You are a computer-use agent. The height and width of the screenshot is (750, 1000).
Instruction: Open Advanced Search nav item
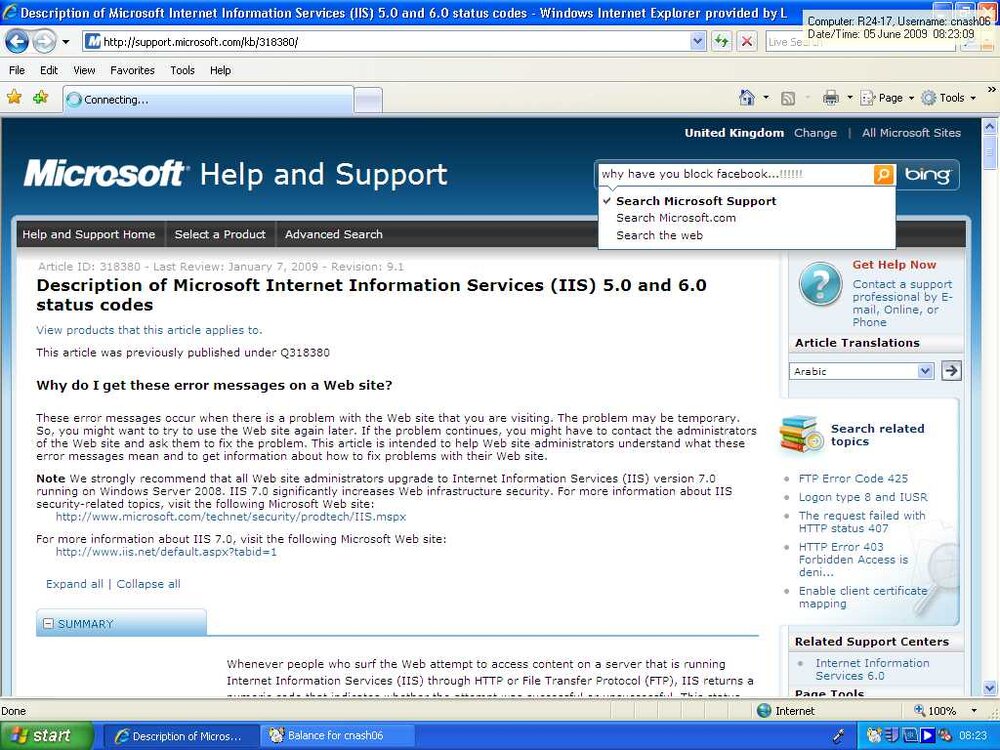334,234
